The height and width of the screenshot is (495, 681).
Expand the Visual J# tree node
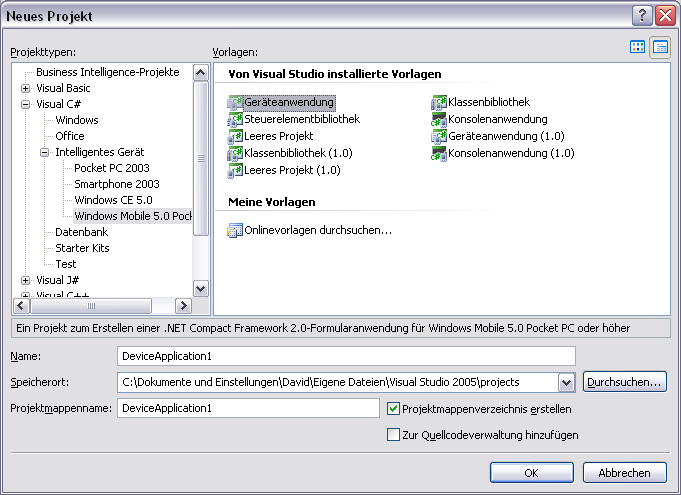coord(26,280)
